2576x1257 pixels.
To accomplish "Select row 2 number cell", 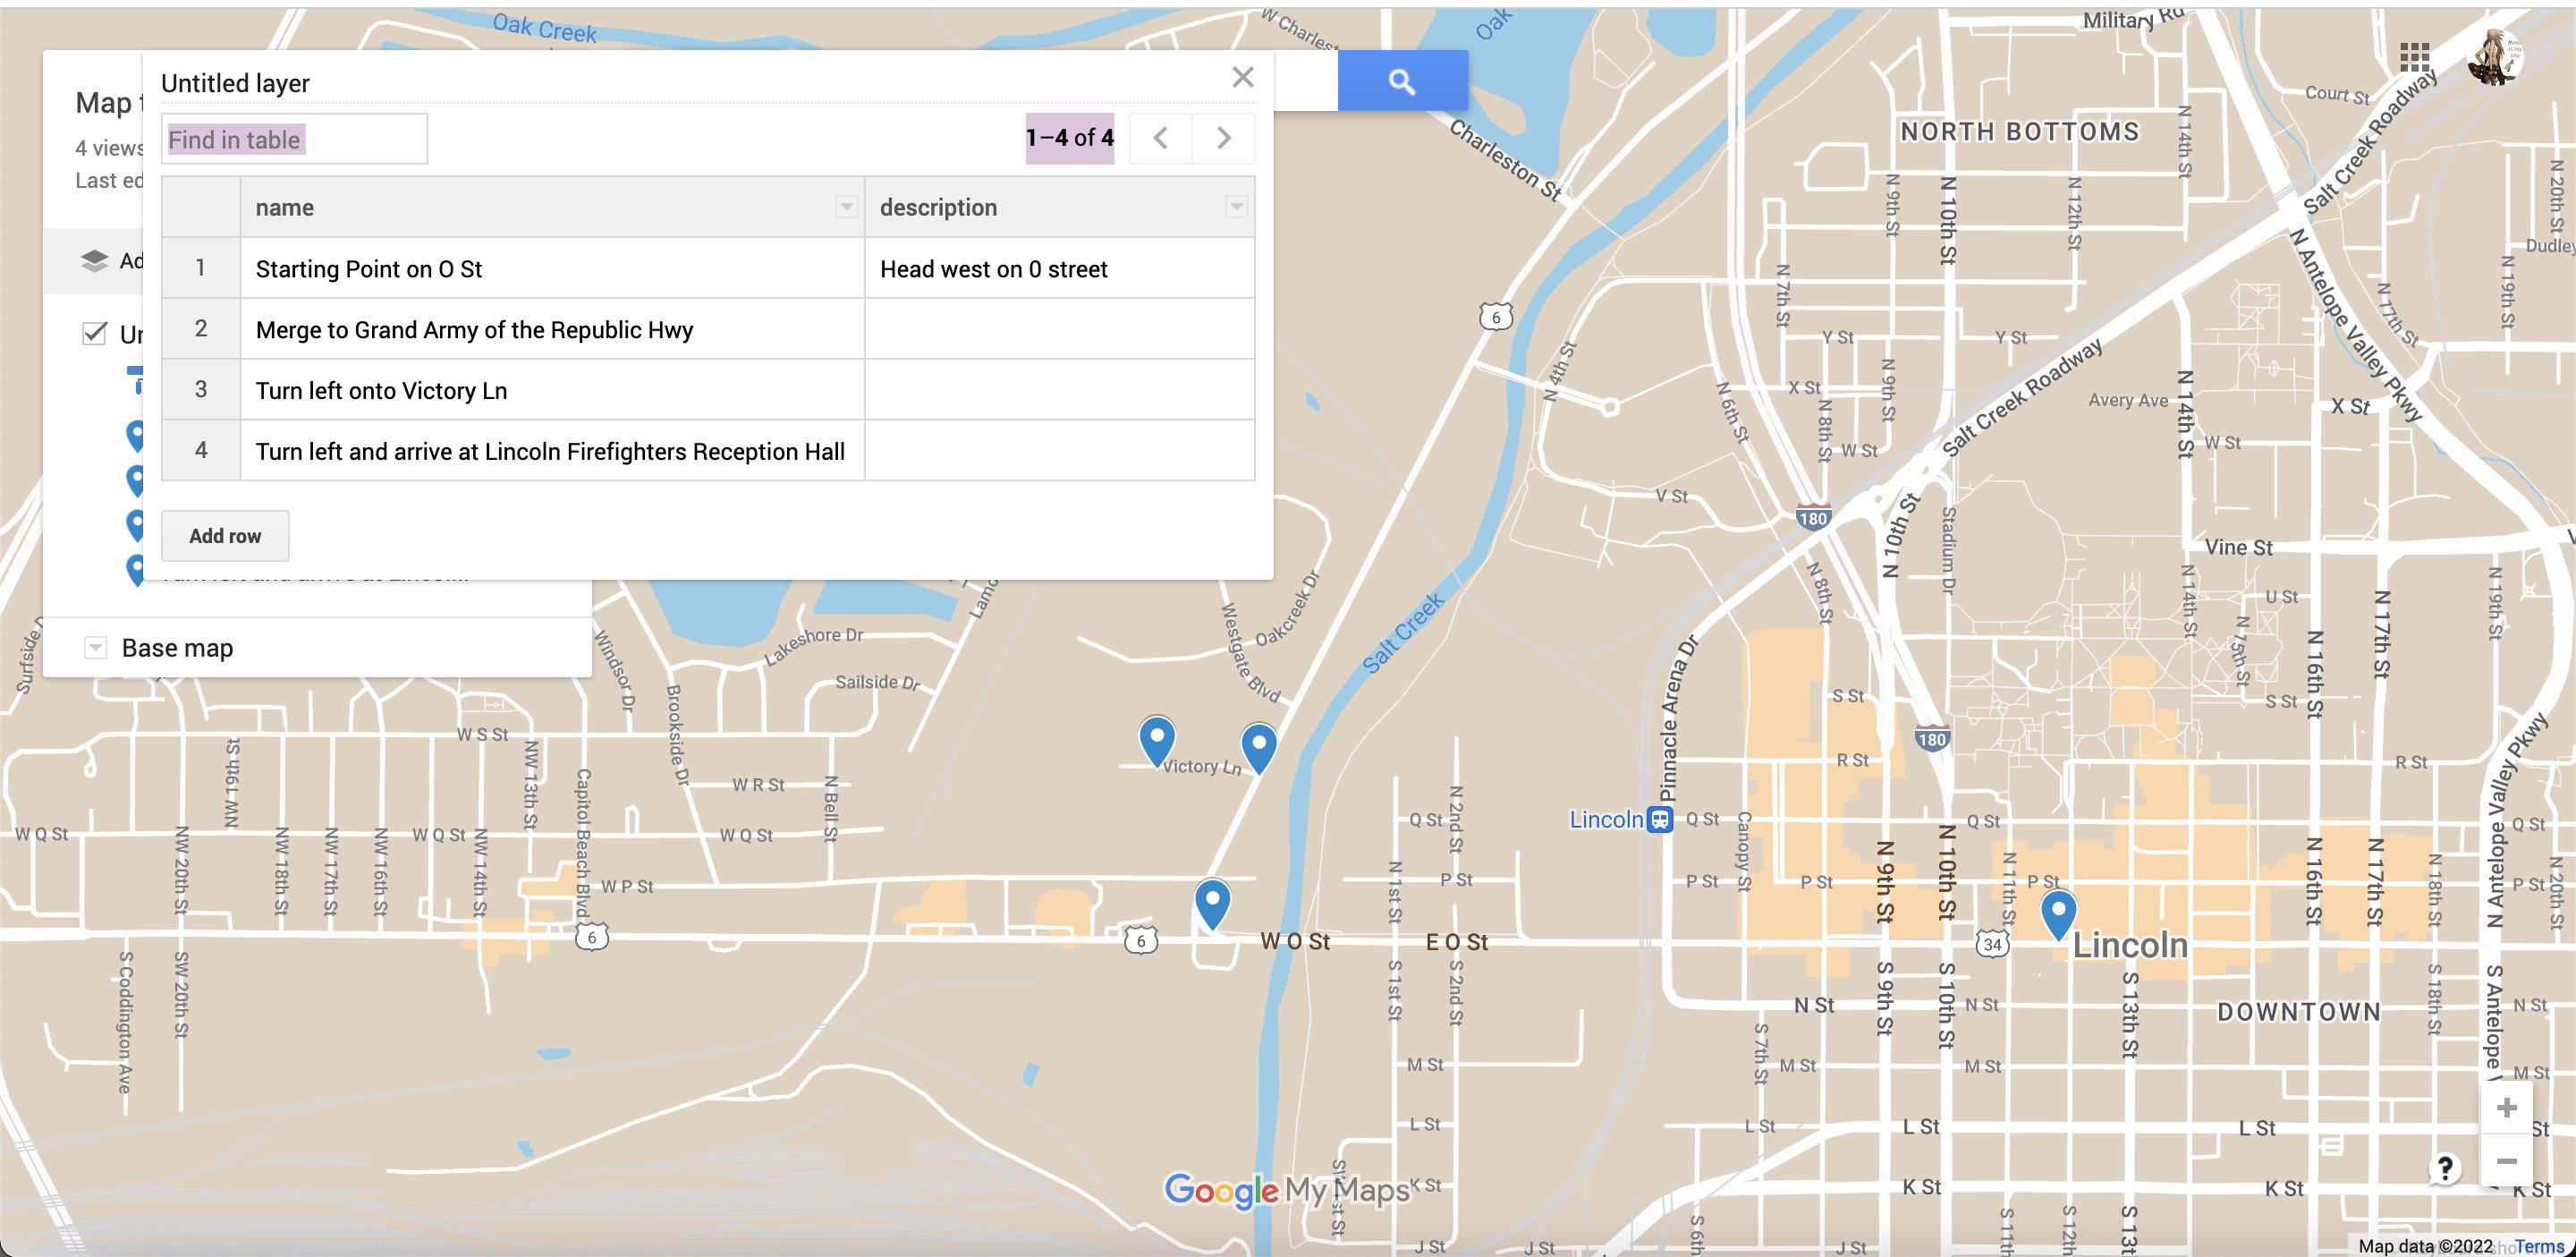I will [x=201, y=329].
